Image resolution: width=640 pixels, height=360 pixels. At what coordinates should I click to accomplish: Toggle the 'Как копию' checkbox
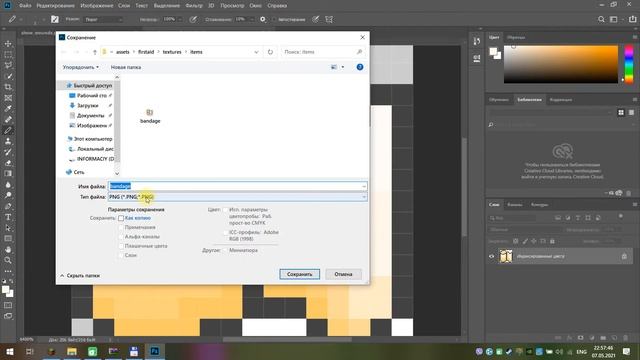click(x=121, y=218)
